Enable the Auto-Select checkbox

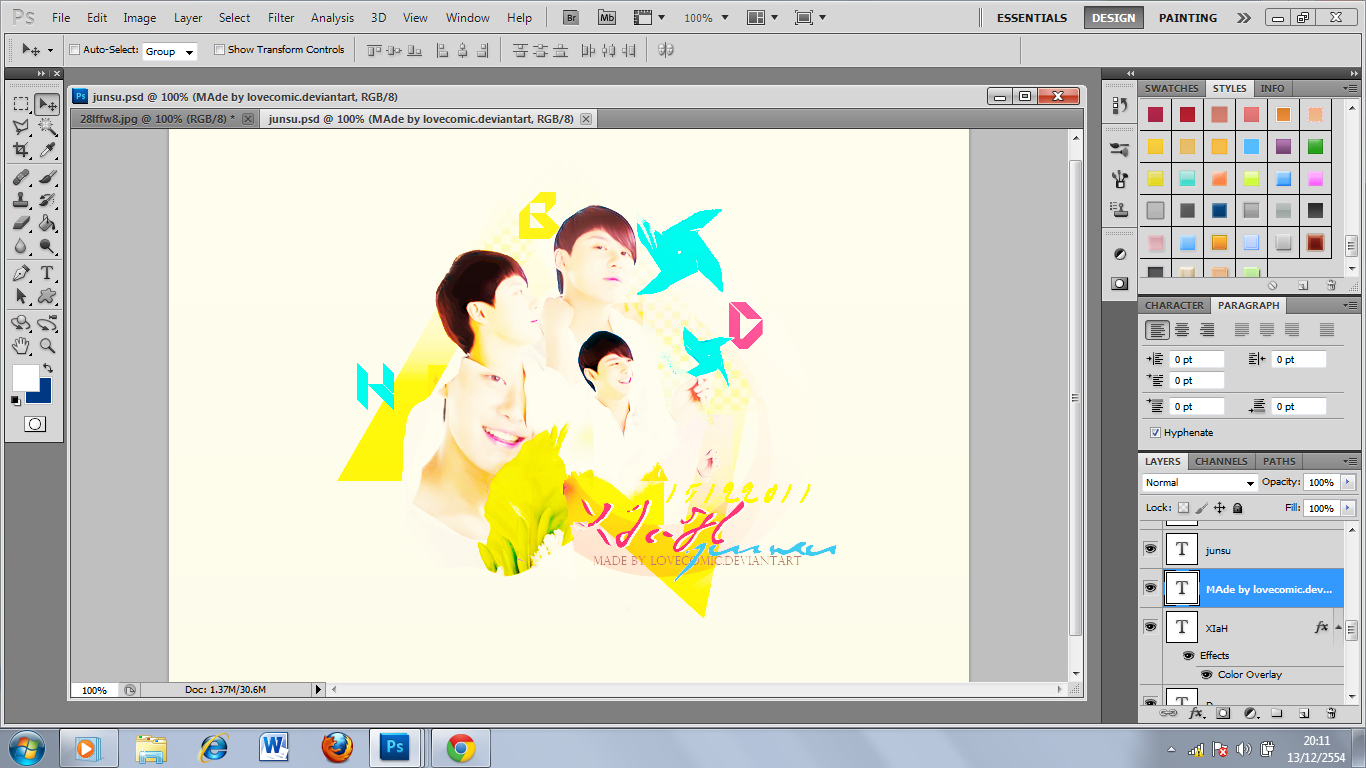tap(75, 50)
